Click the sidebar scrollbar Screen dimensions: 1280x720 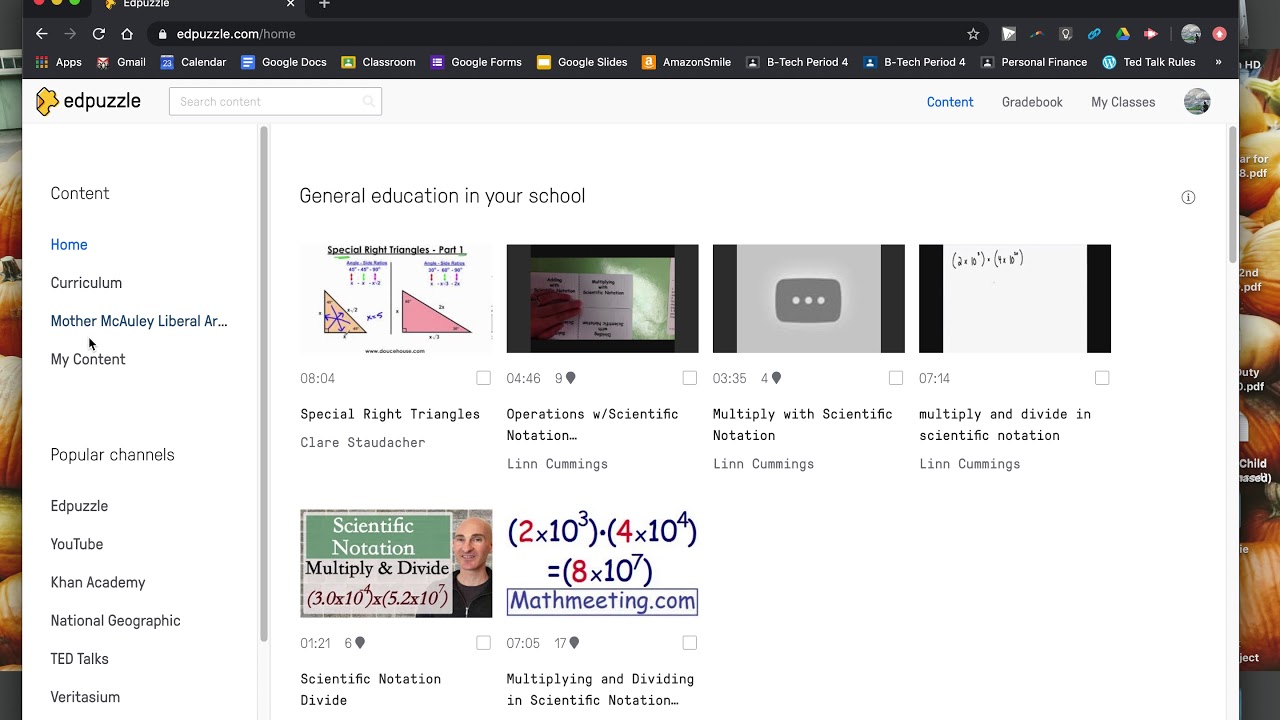pyautogui.click(x=264, y=384)
